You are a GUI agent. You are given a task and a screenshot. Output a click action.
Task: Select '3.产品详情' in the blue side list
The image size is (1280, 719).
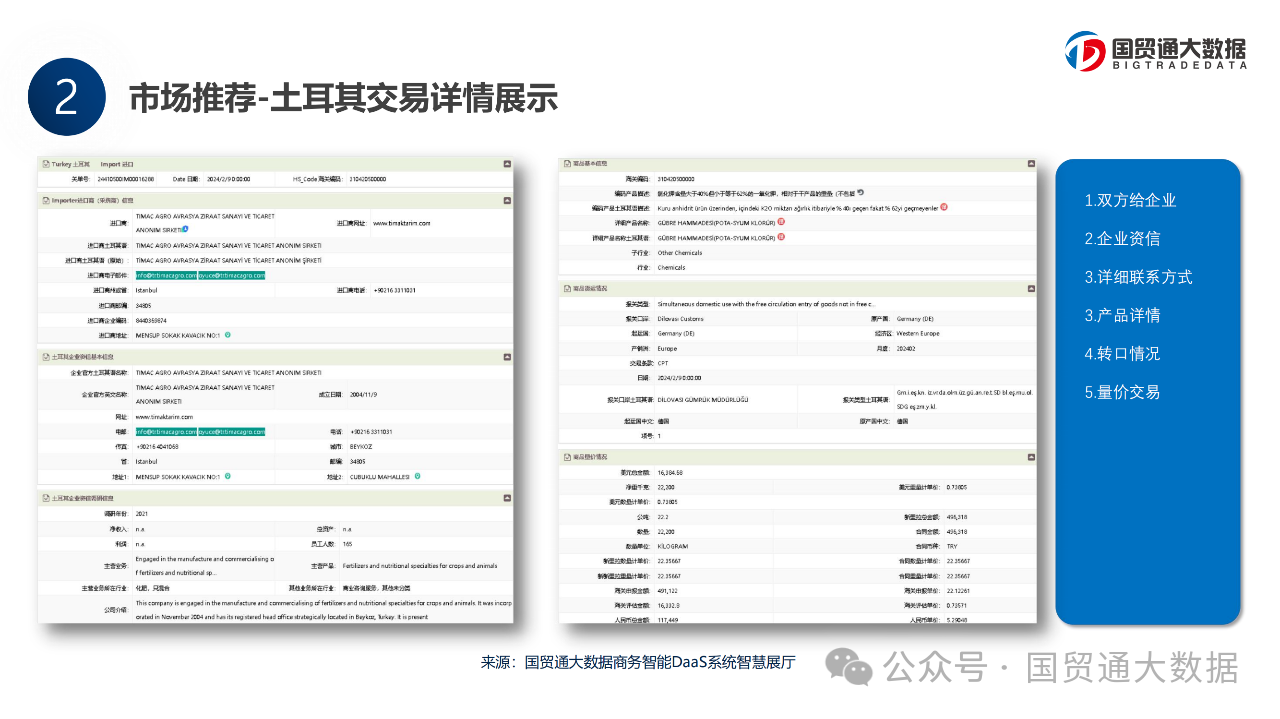coord(1122,315)
